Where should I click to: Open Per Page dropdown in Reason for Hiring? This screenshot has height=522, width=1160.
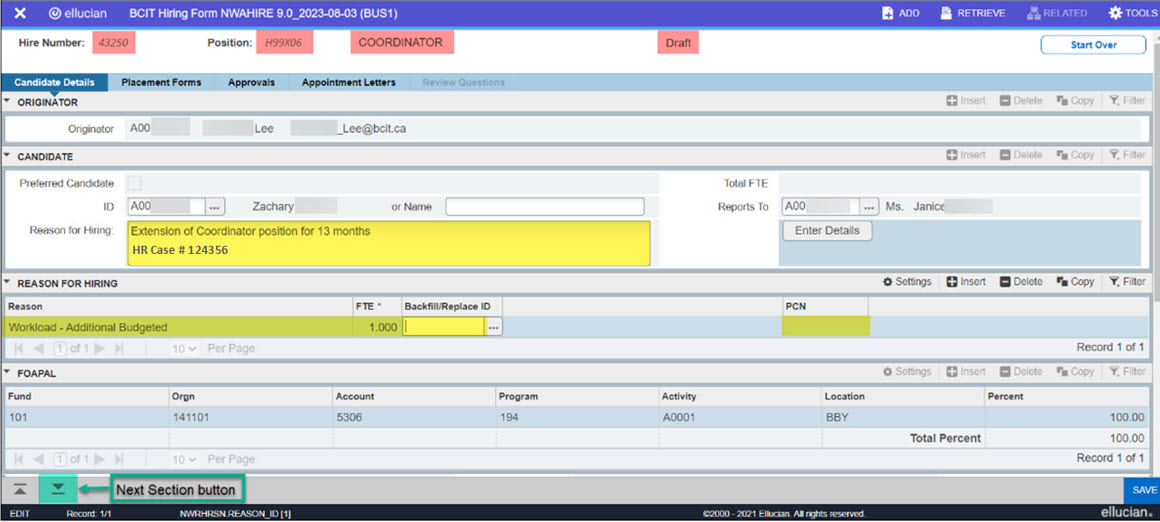coord(185,348)
